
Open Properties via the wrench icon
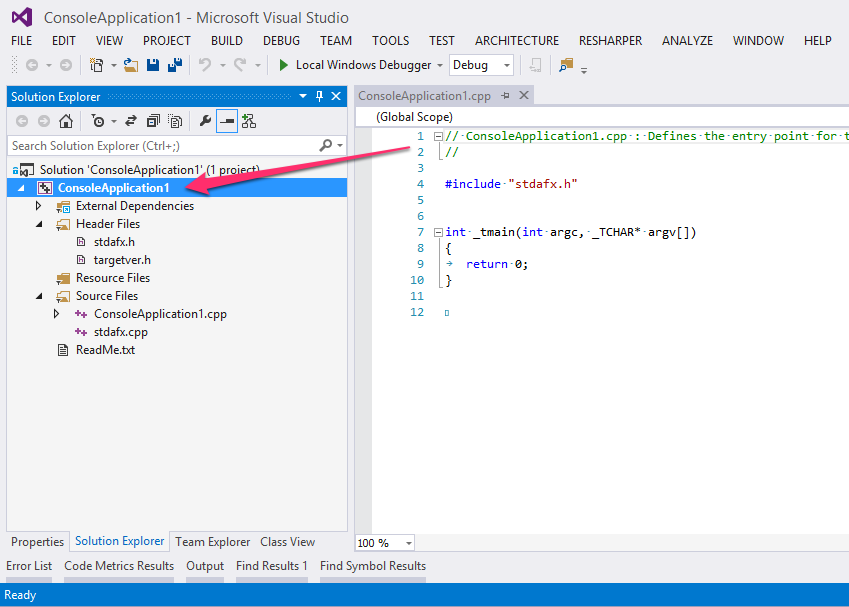[x=205, y=121]
